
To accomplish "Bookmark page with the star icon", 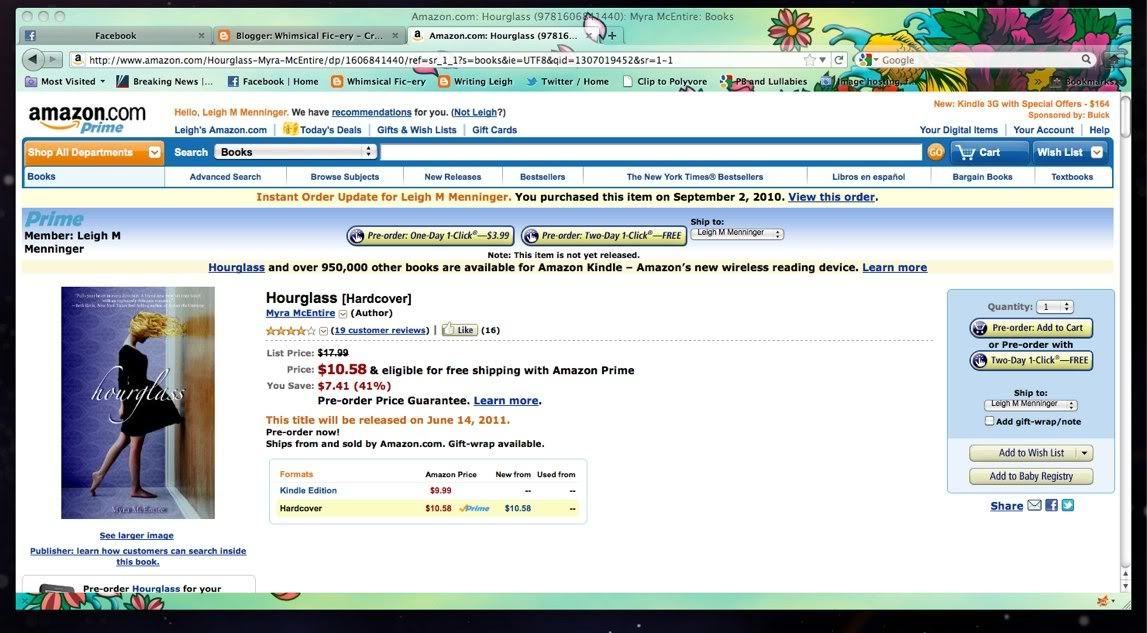I will pos(809,60).
